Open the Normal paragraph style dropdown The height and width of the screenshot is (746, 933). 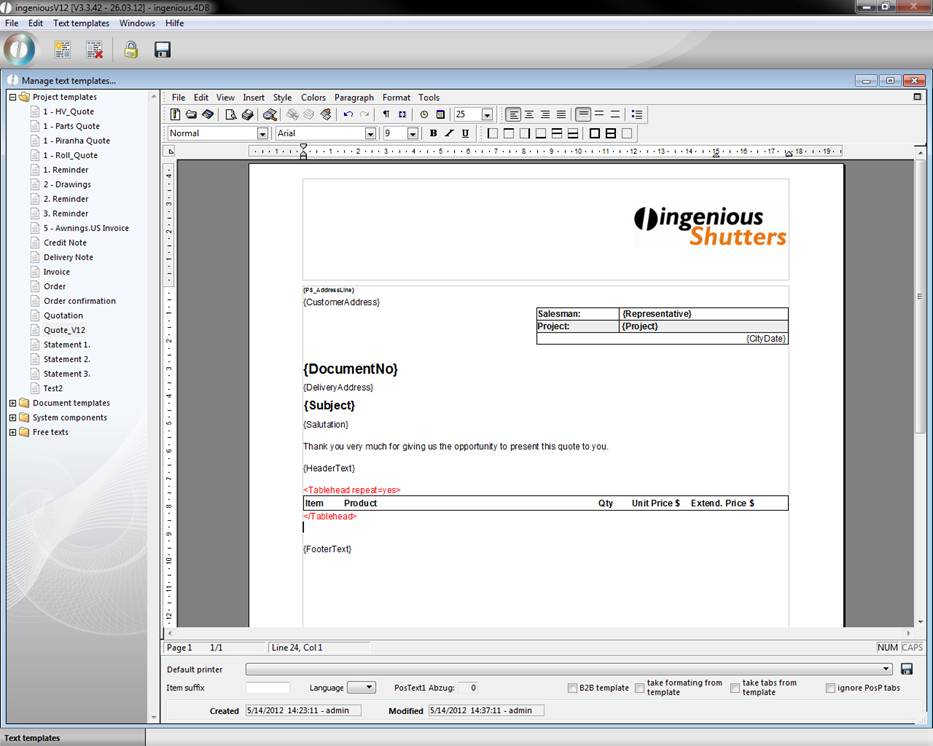coord(263,133)
